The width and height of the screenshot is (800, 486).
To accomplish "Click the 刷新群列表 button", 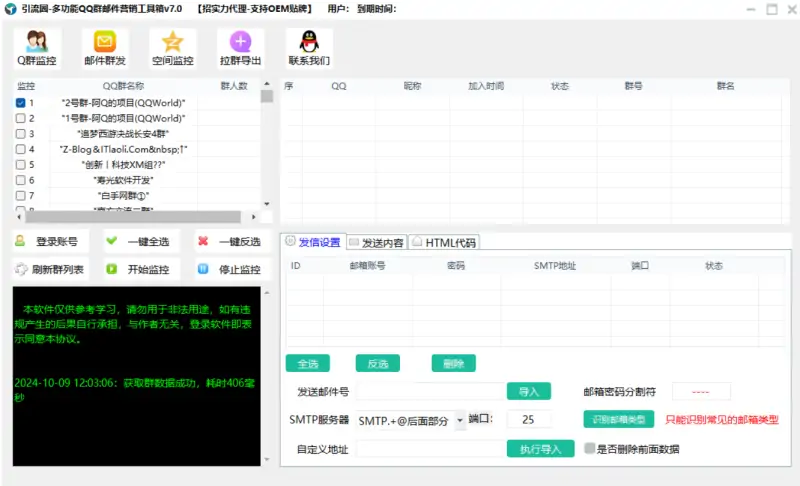I will 51,269.
